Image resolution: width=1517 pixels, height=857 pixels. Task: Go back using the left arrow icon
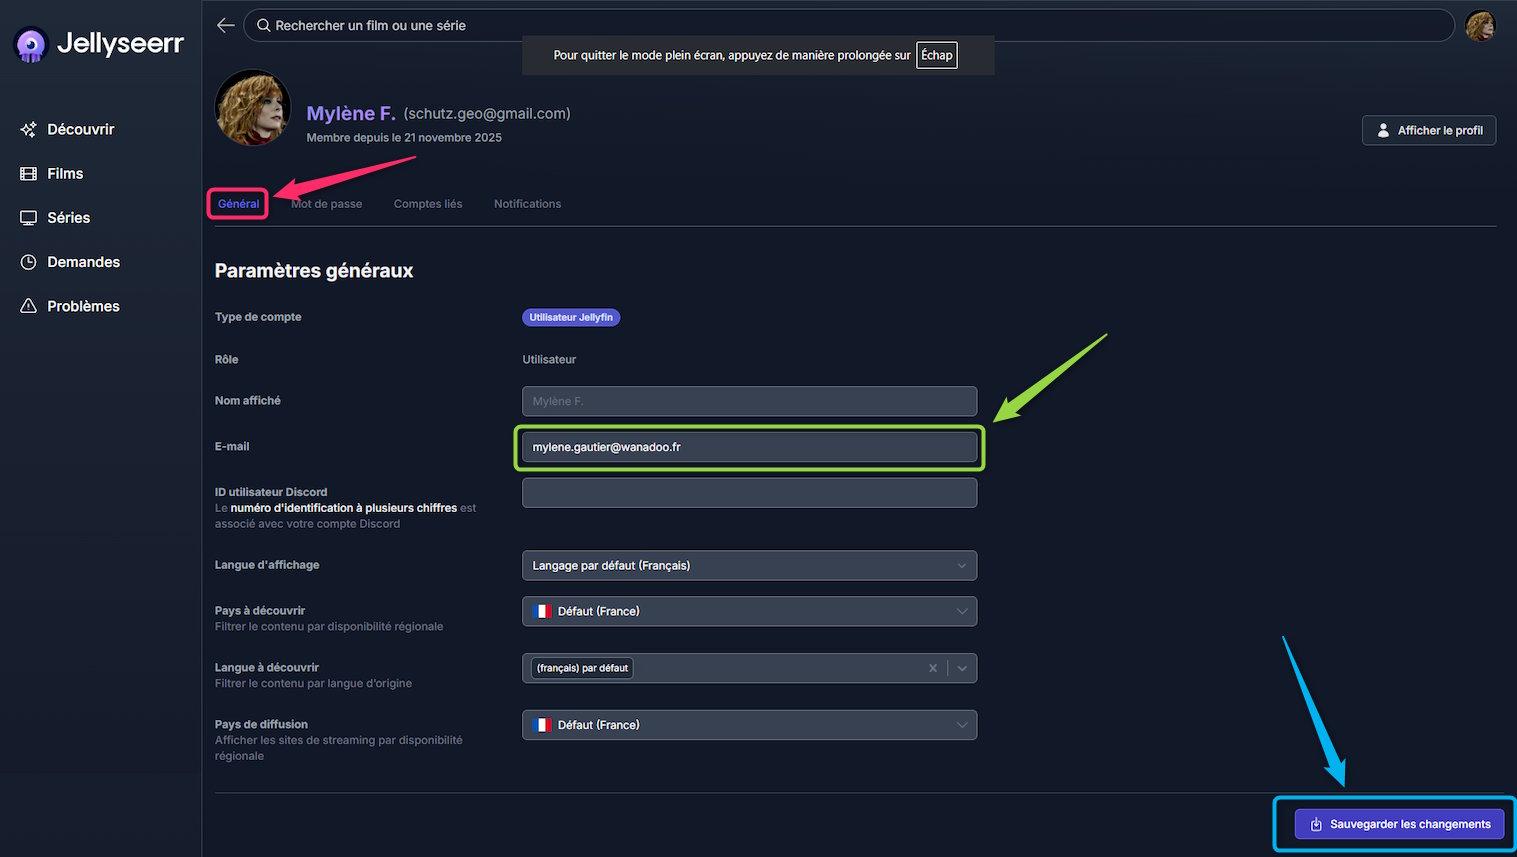tap(226, 25)
